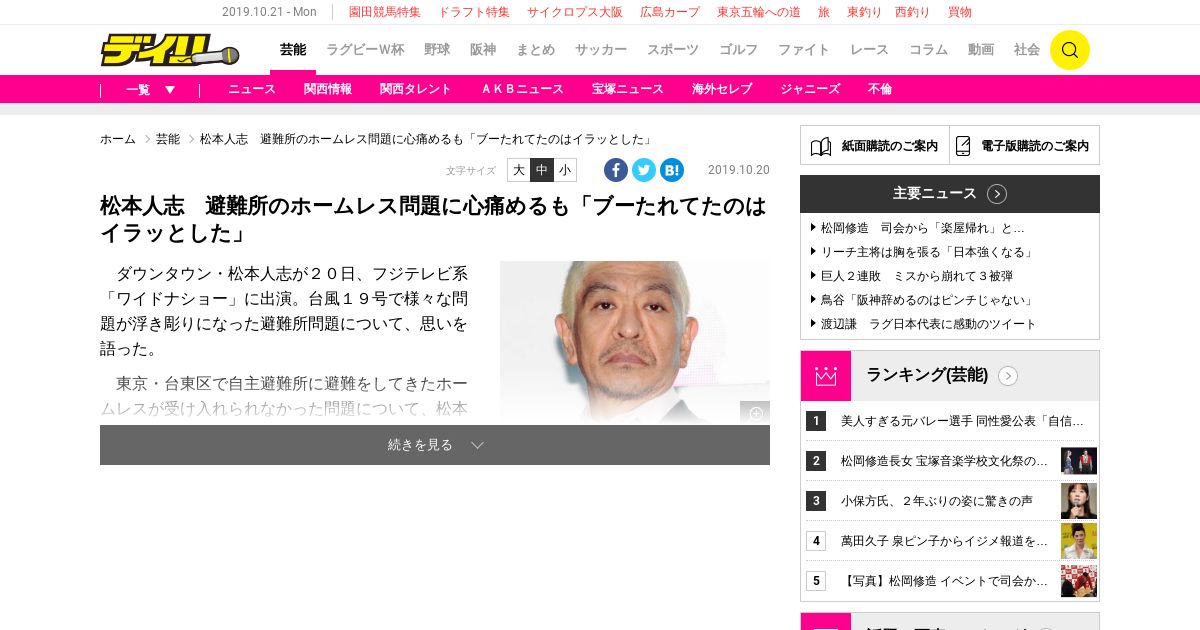Open the まとめ tab
This screenshot has height=630, width=1200.
535,50
